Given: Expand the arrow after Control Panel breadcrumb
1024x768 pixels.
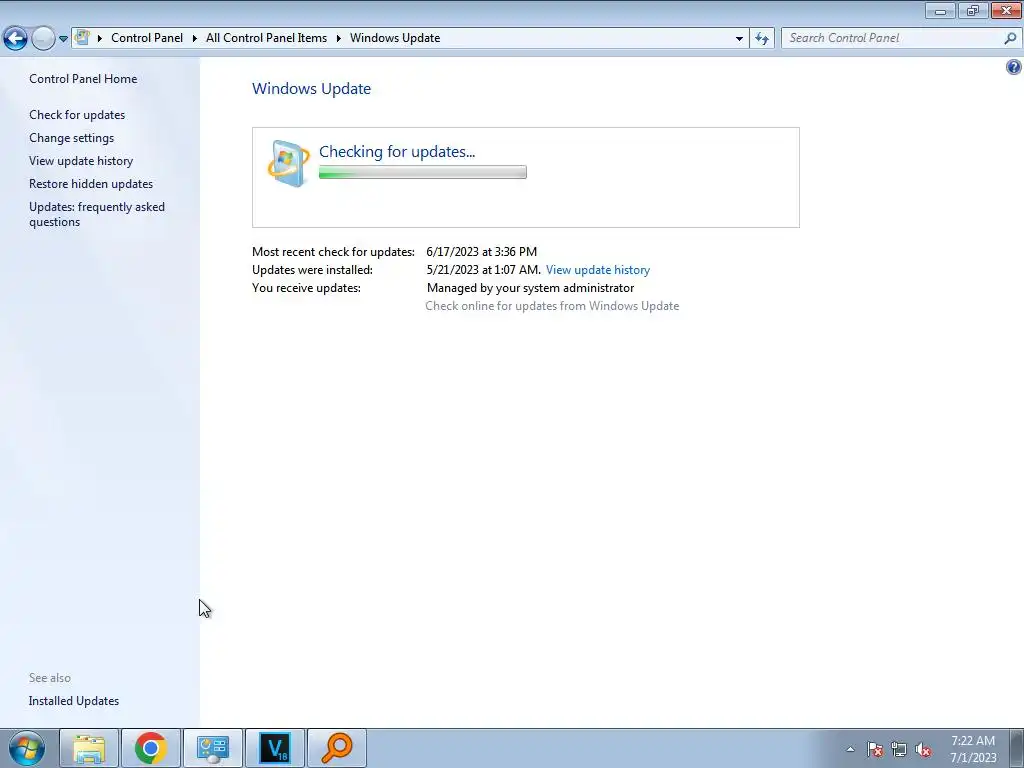Looking at the screenshot, I should click(x=195, y=39).
